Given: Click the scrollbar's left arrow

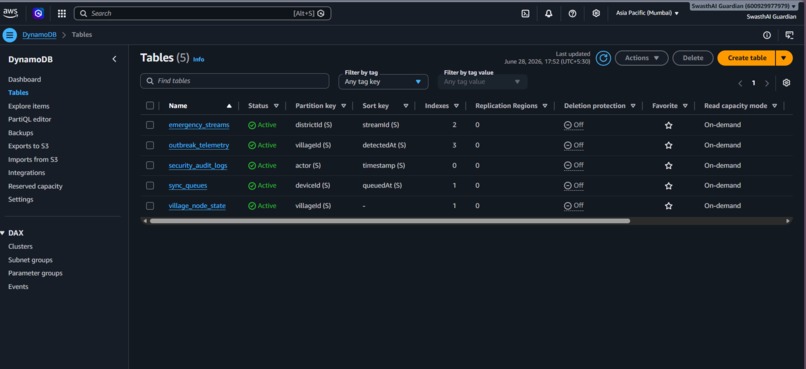Looking at the screenshot, I should (x=145, y=221).
